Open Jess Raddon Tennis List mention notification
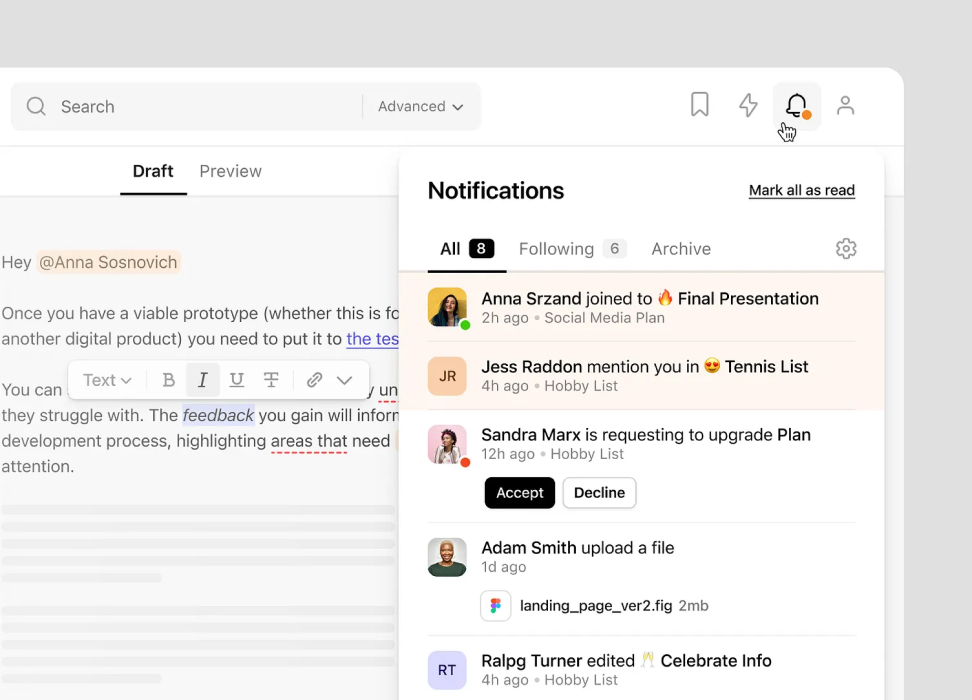This screenshot has width=972, height=700. click(x=642, y=376)
